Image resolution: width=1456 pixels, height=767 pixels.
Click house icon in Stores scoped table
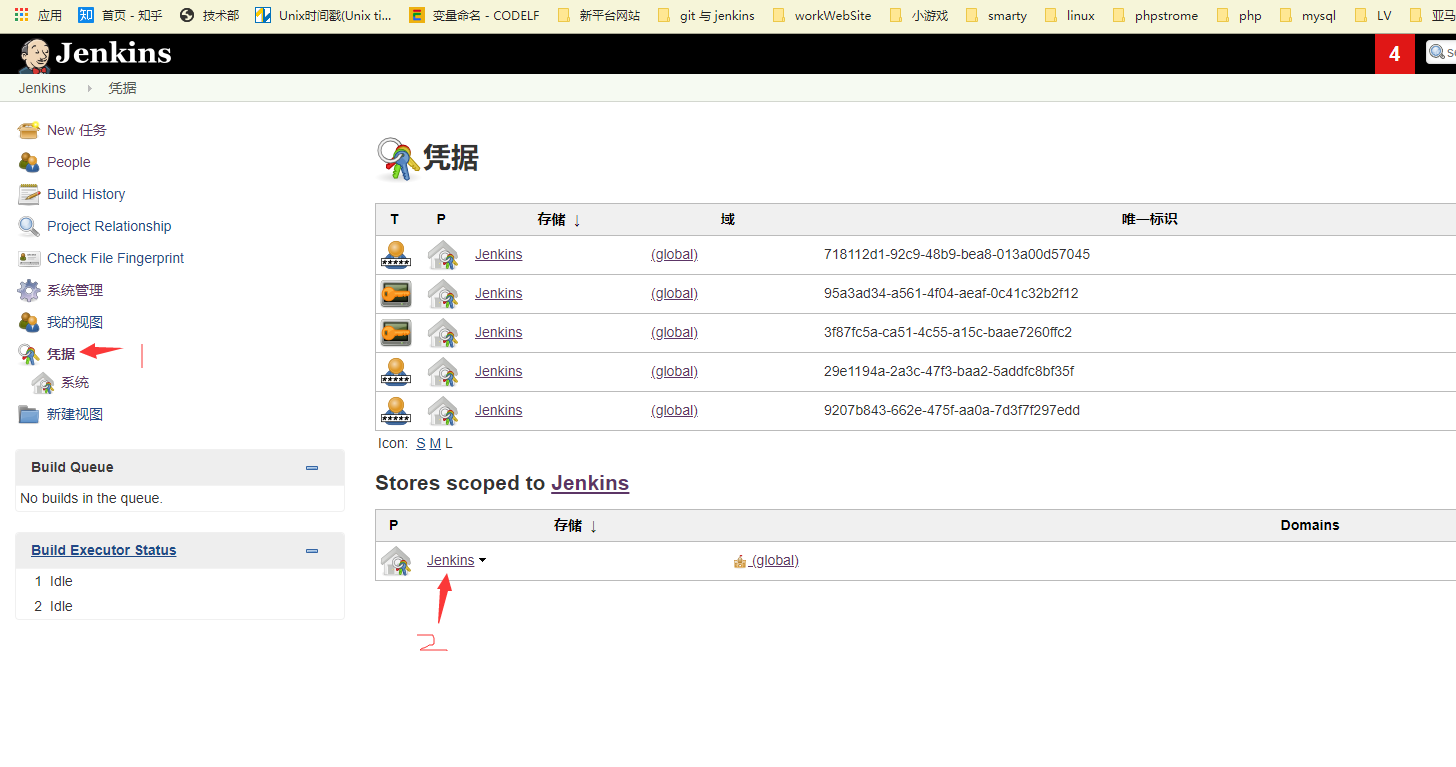396,561
